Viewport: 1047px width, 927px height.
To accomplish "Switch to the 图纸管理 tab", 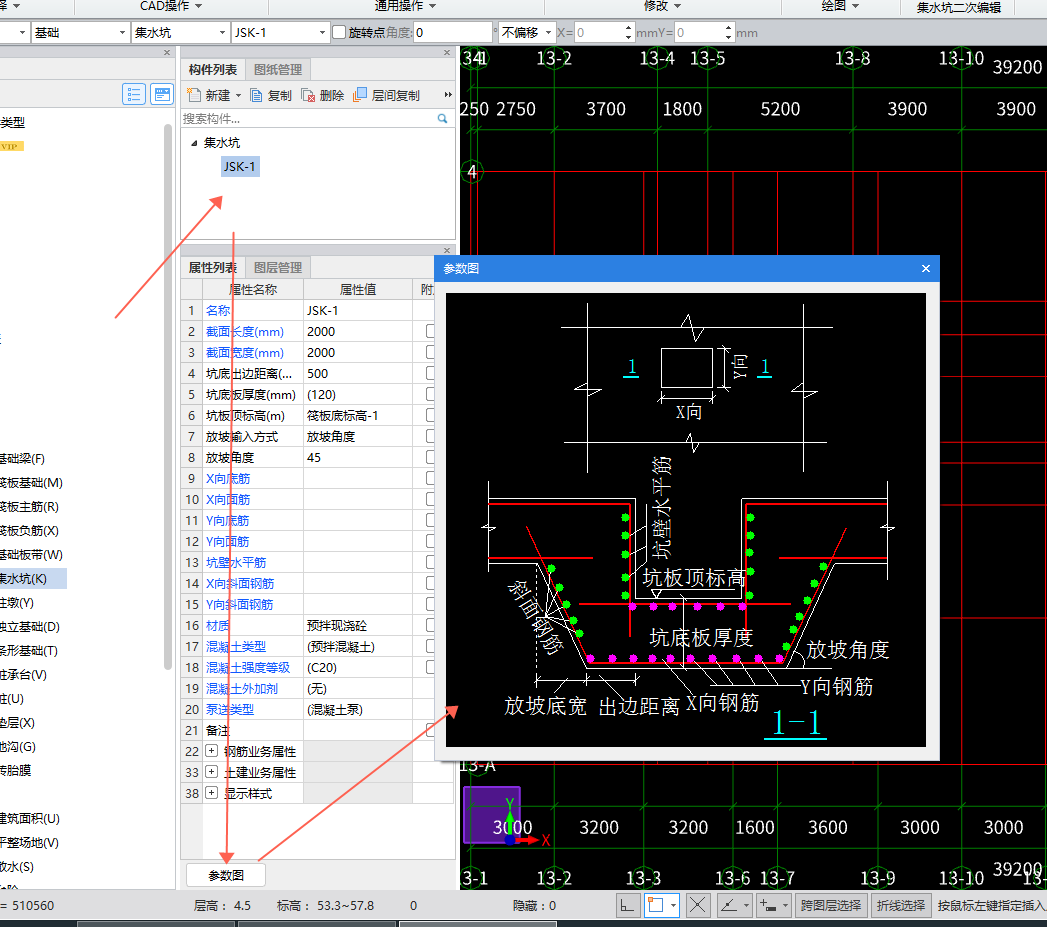I will (278, 69).
